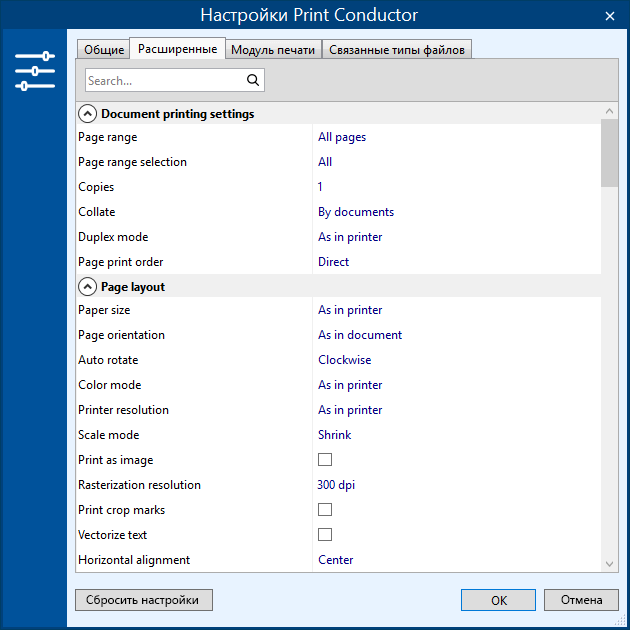Collapse the Page layout section
Image resolution: width=630 pixels, height=630 pixels.
tap(87, 287)
